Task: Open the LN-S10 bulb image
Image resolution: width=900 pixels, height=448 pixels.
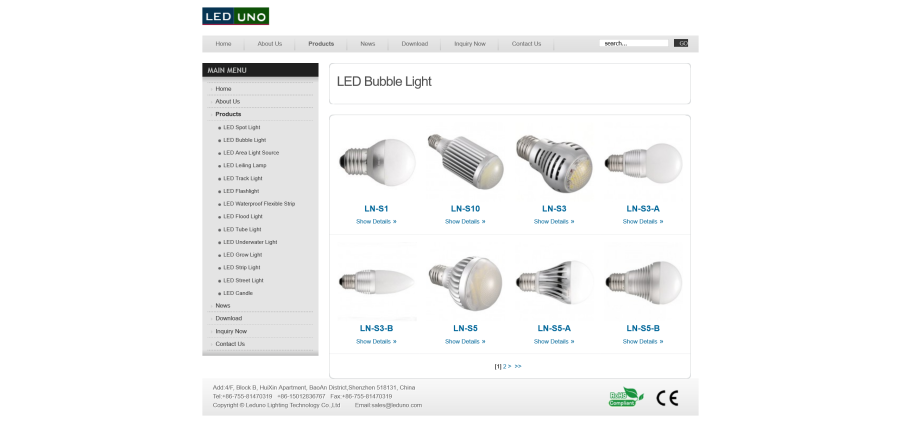Action: [x=465, y=161]
